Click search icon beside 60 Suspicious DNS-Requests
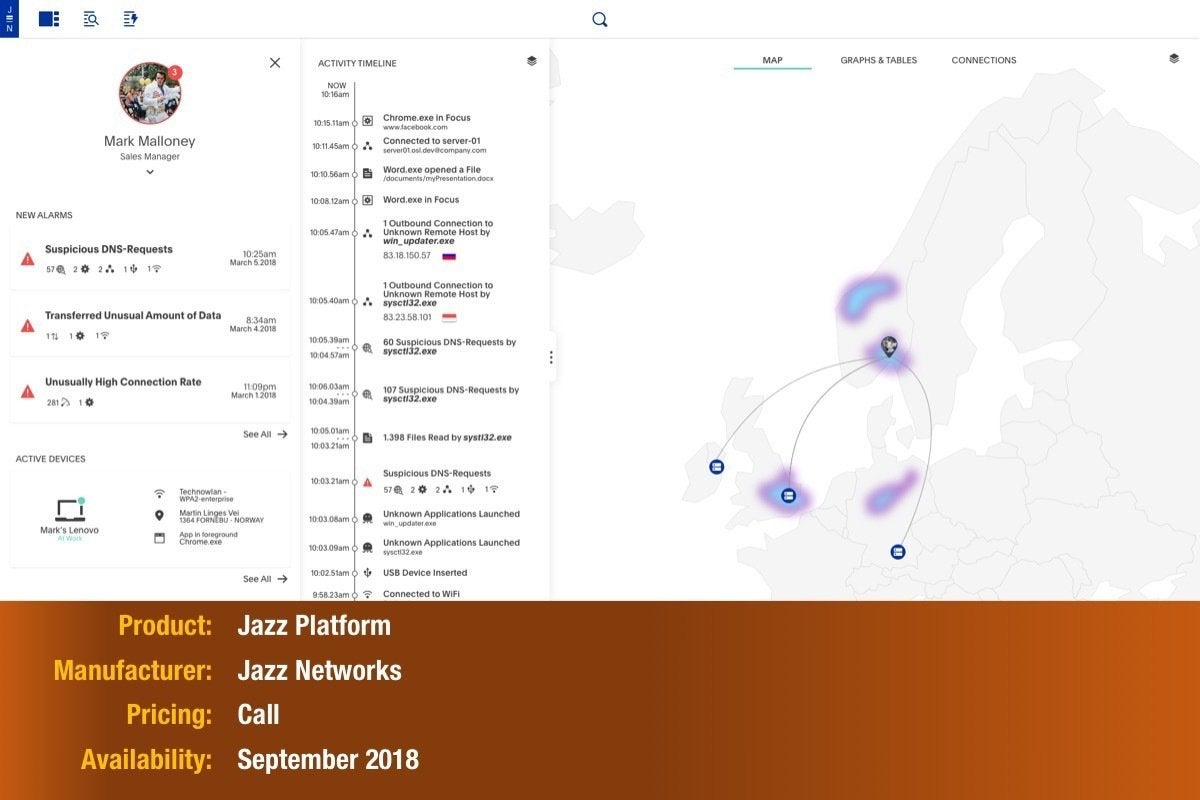 (367, 348)
